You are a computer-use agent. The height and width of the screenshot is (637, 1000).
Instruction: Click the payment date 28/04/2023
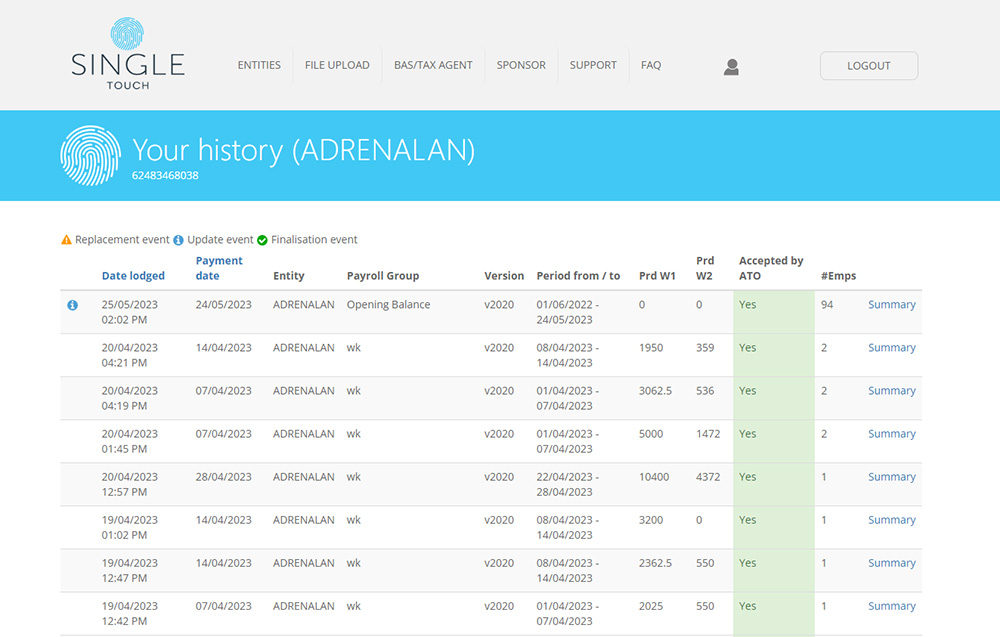pyautogui.click(x=223, y=477)
